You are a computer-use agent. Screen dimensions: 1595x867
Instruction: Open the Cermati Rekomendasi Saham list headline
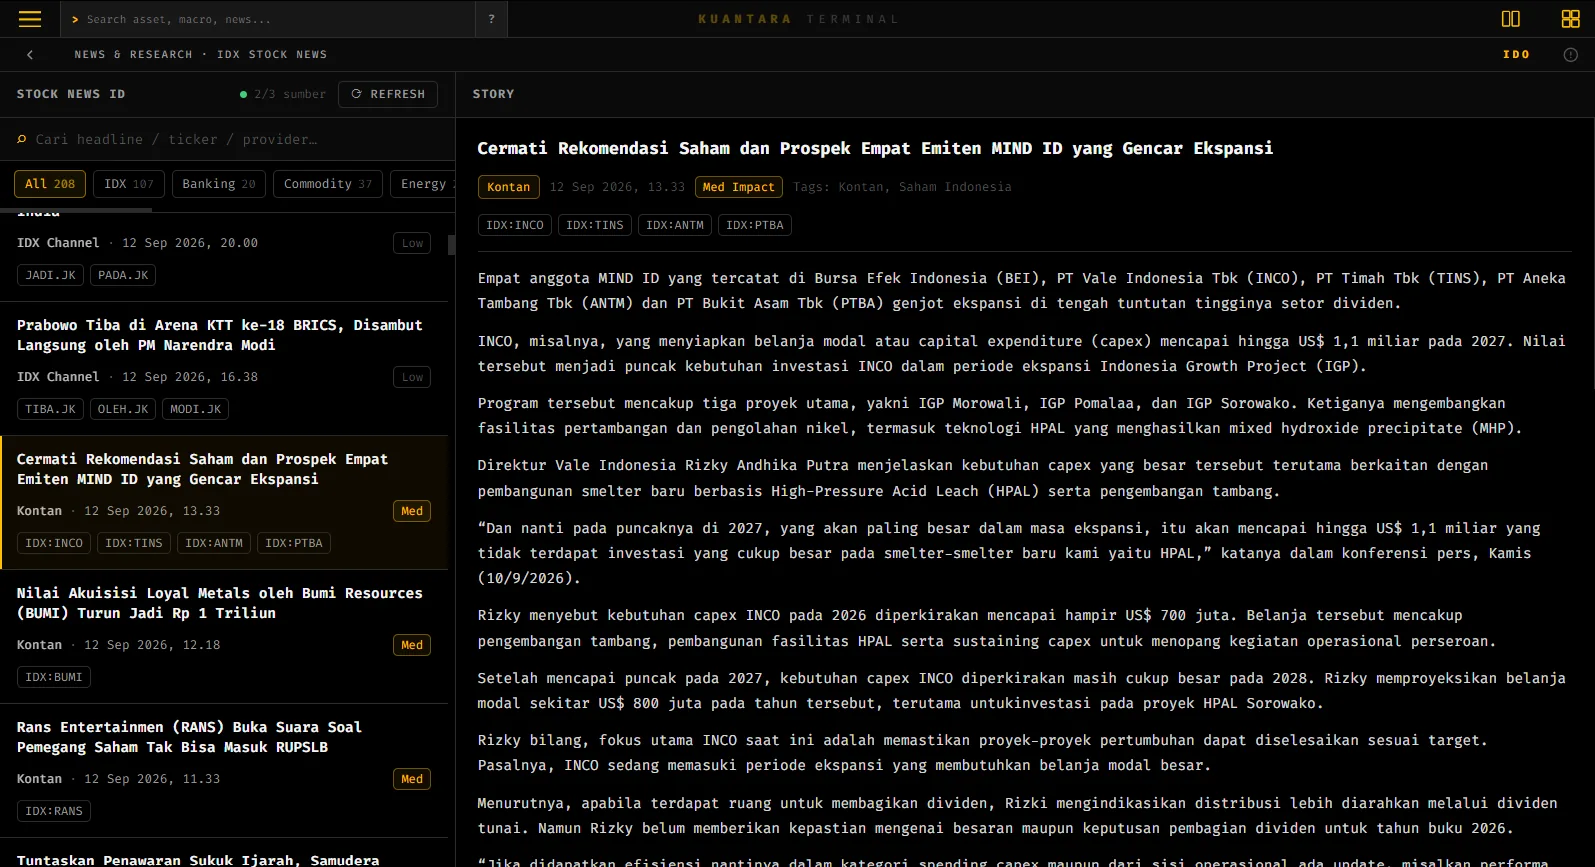click(x=203, y=469)
